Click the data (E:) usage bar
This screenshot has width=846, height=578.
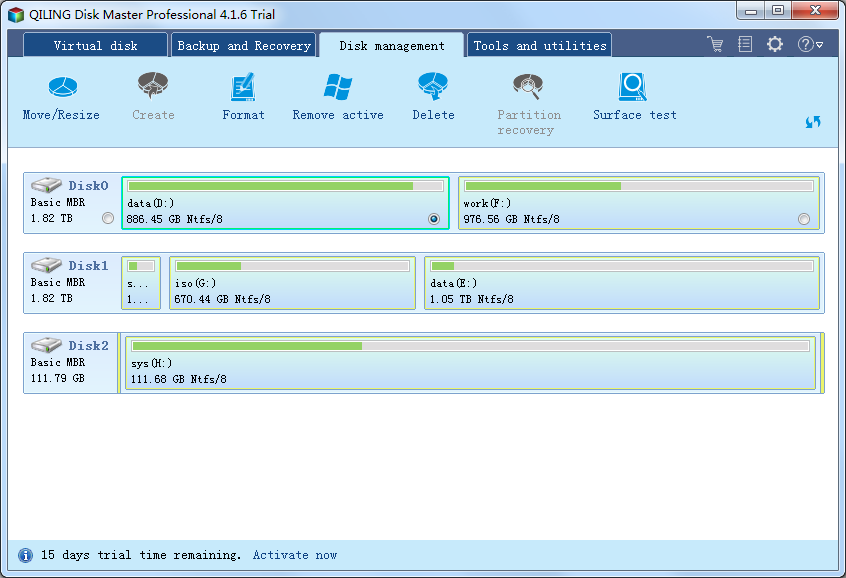tap(622, 266)
